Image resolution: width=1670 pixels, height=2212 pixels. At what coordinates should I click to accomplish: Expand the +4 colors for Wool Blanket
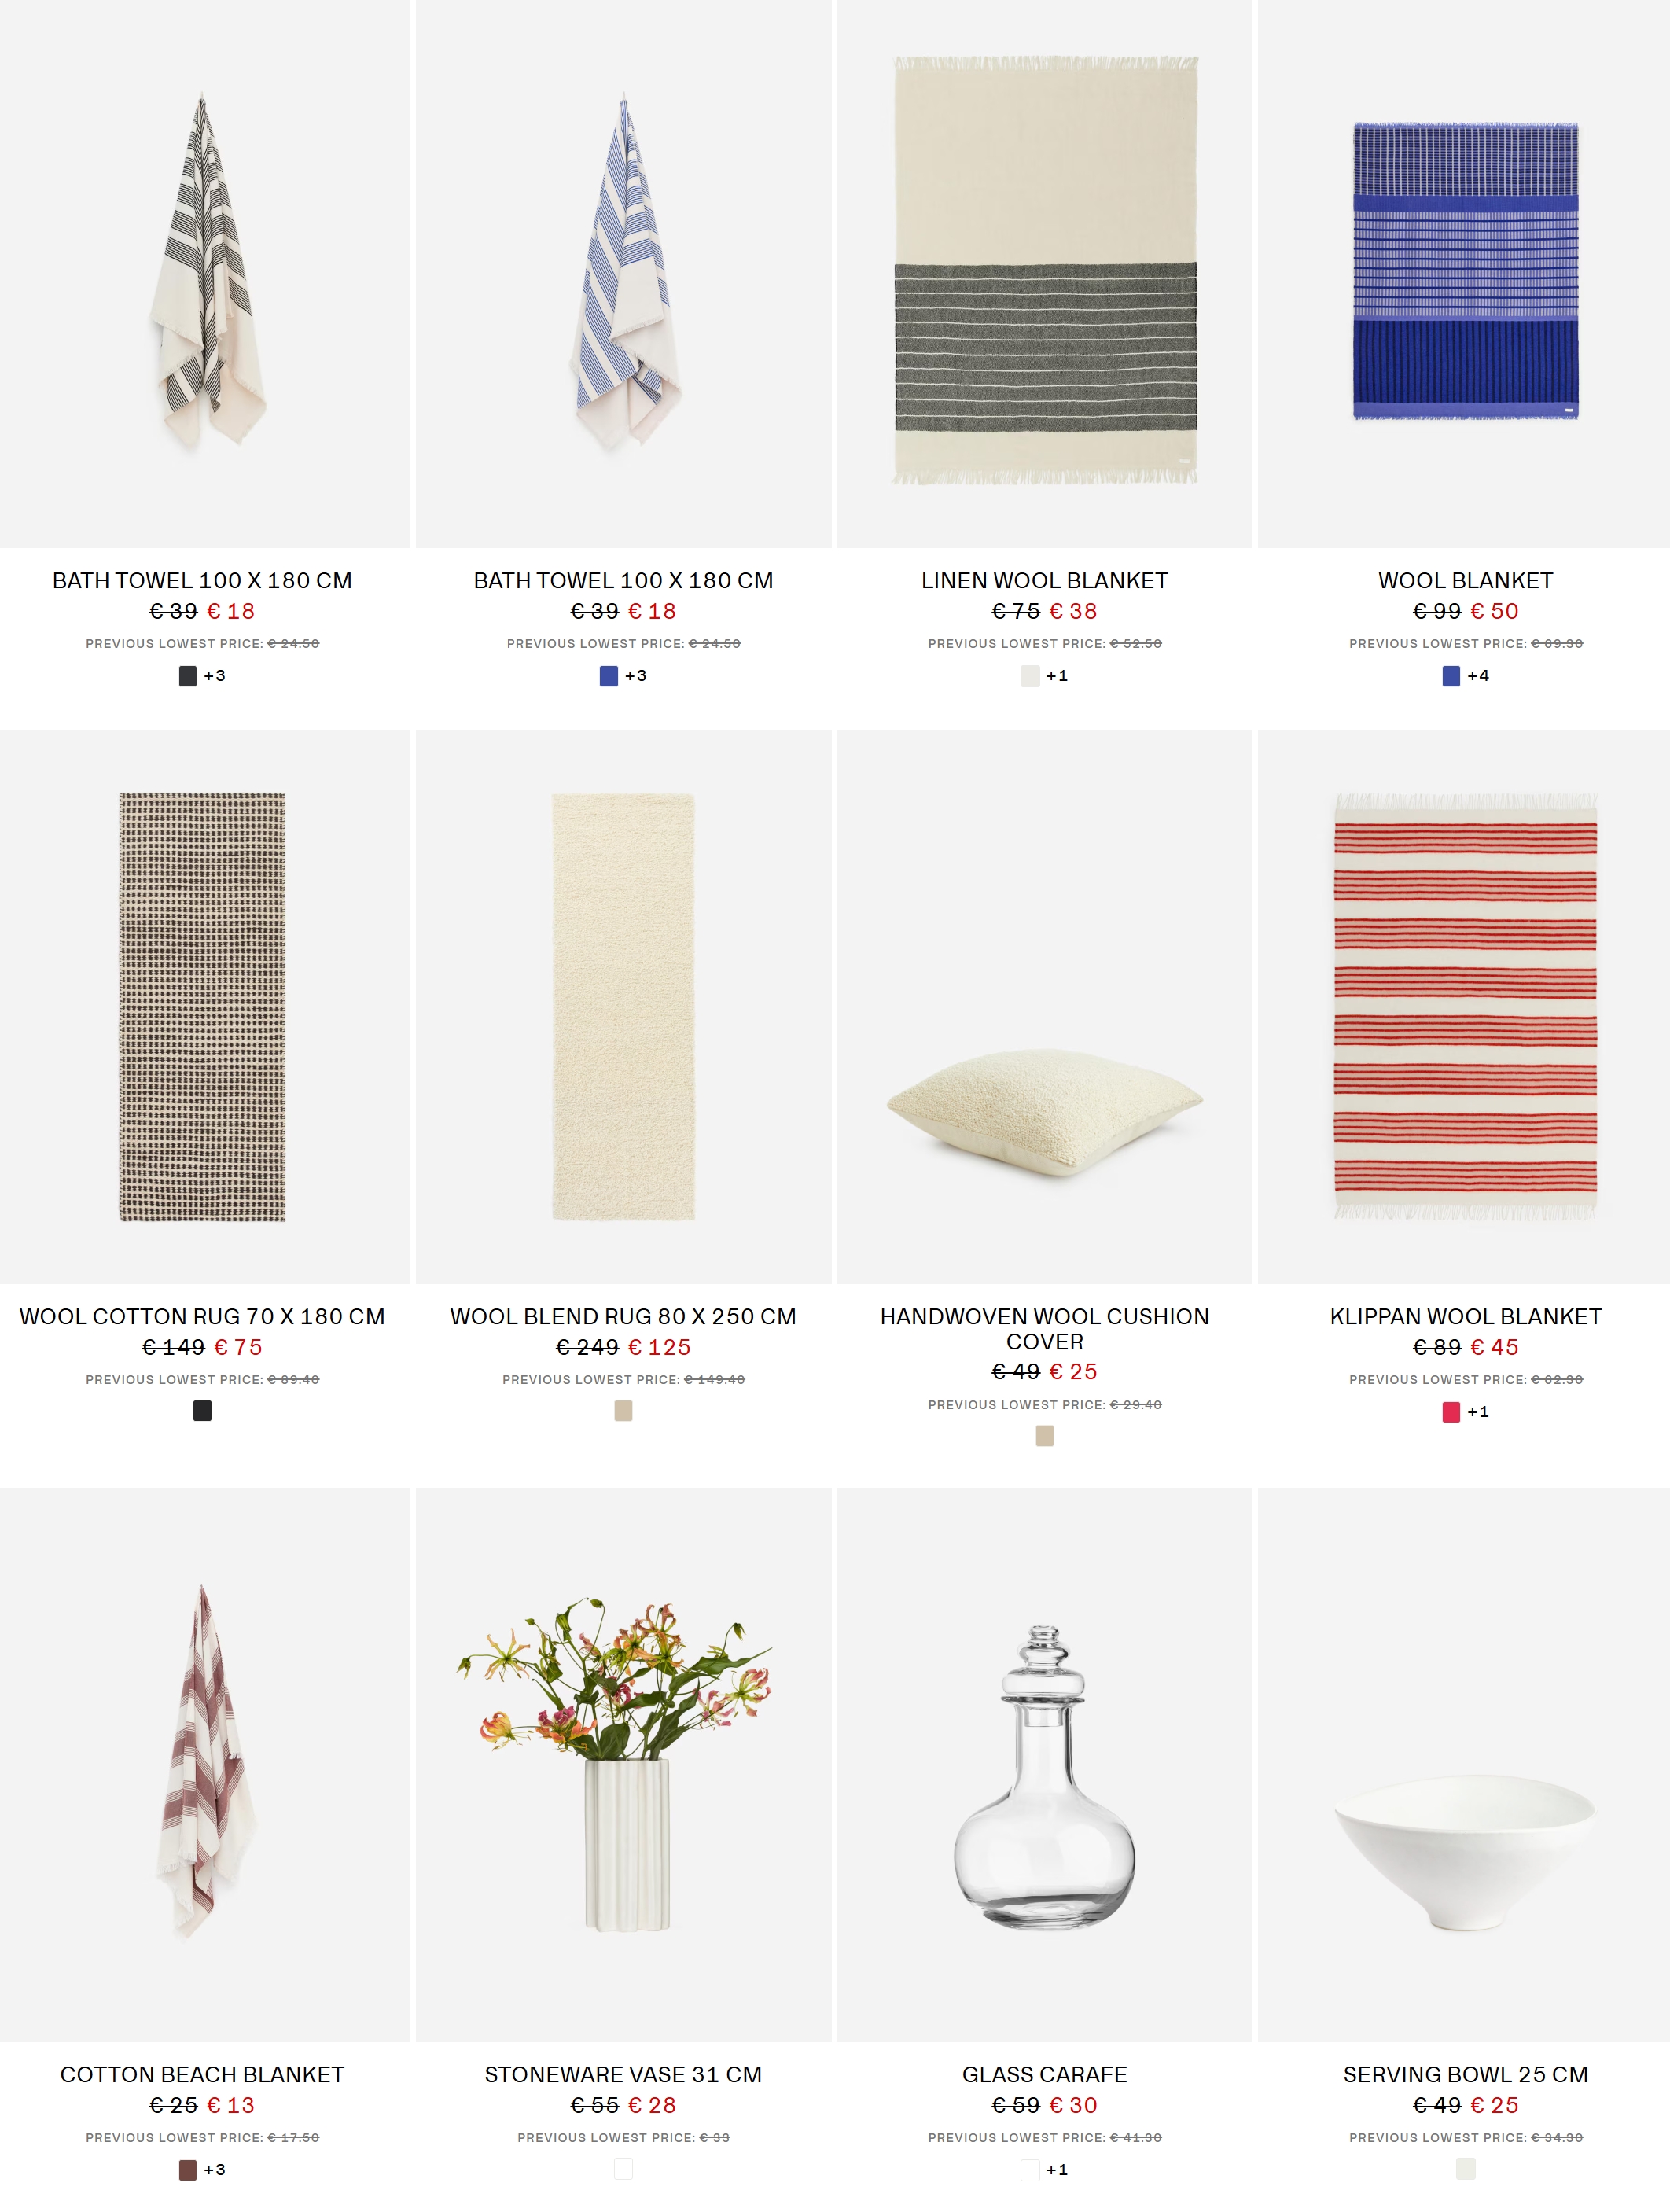click(x=1478, y=676)
